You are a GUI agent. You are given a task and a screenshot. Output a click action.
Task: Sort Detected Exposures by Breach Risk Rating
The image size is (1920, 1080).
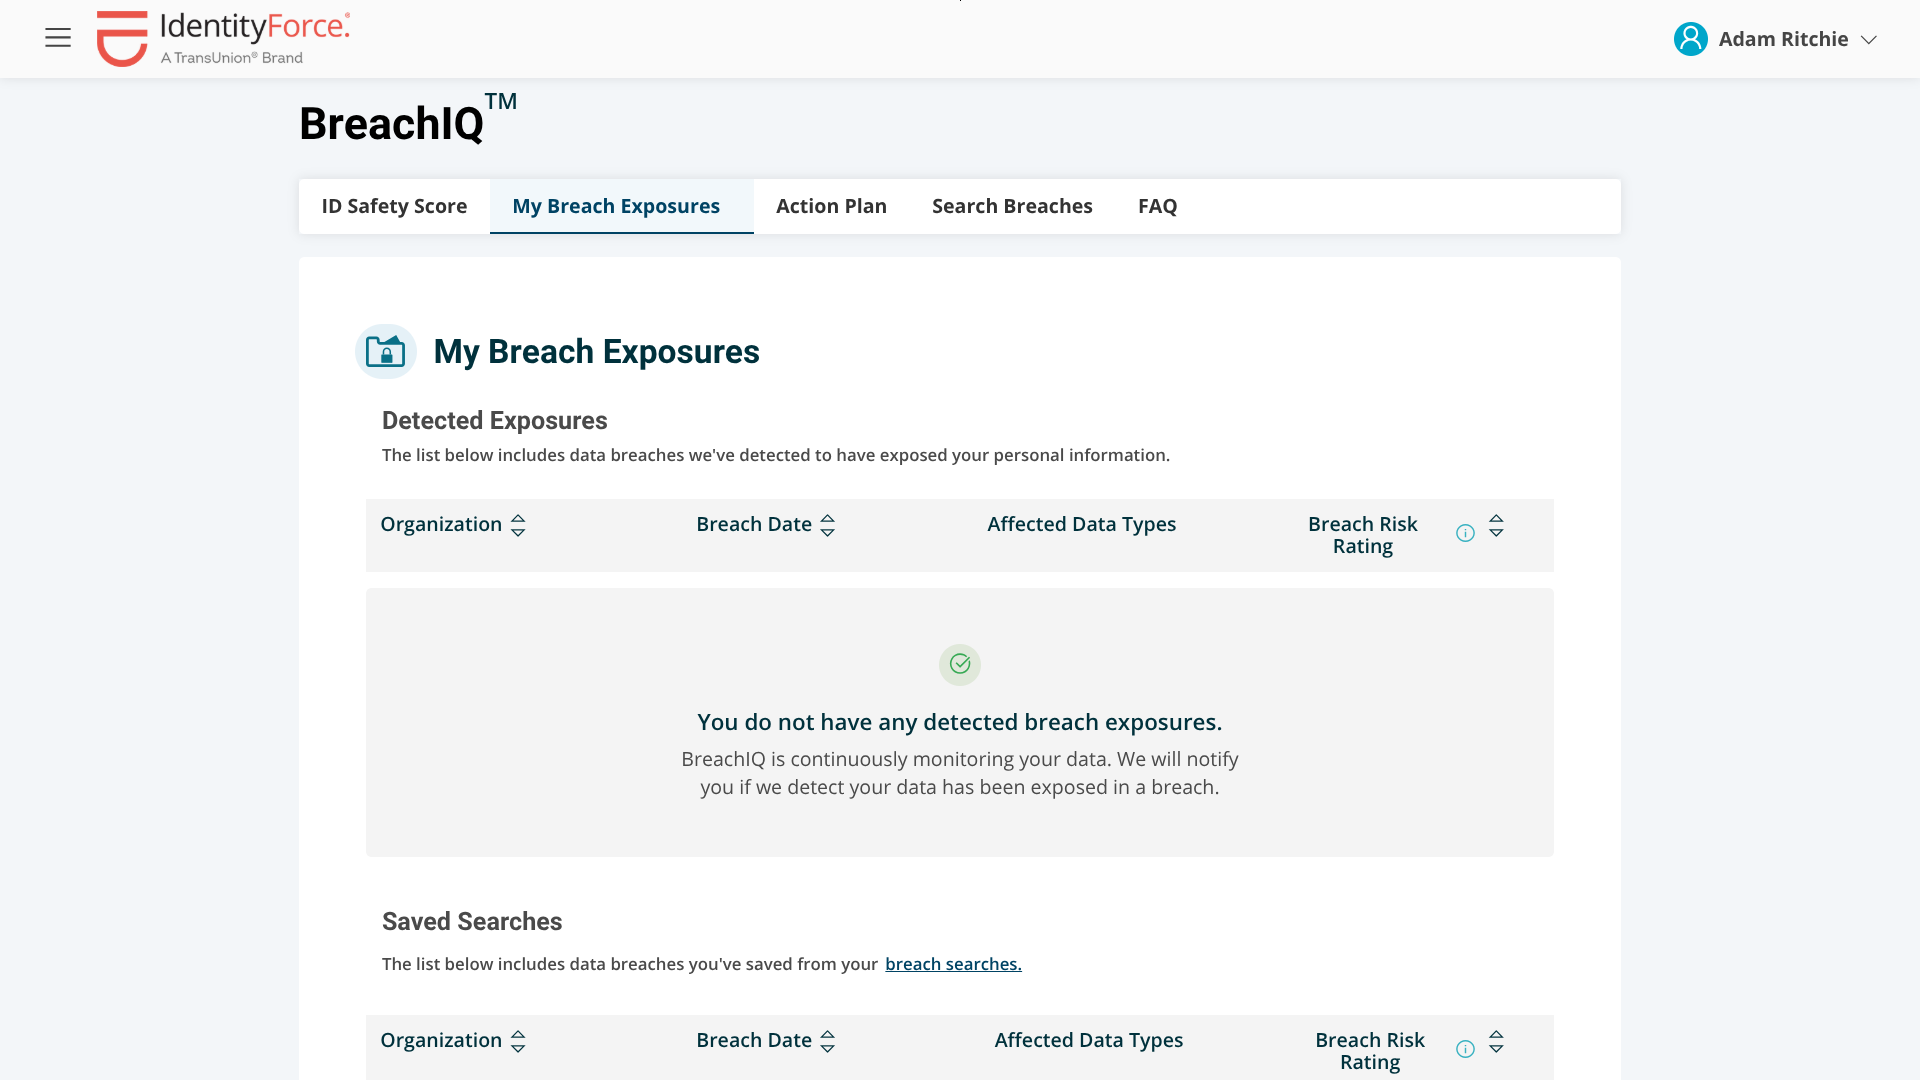[x=1496, y=525]
